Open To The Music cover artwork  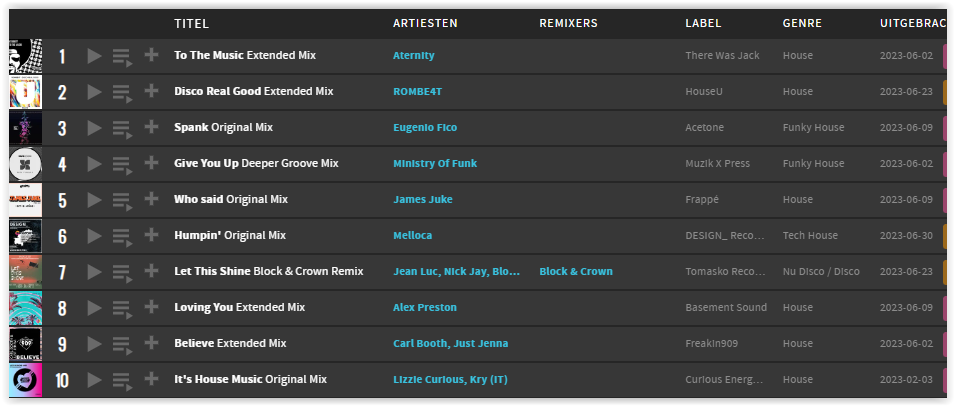pyautogui.click(x=26, y=56)
